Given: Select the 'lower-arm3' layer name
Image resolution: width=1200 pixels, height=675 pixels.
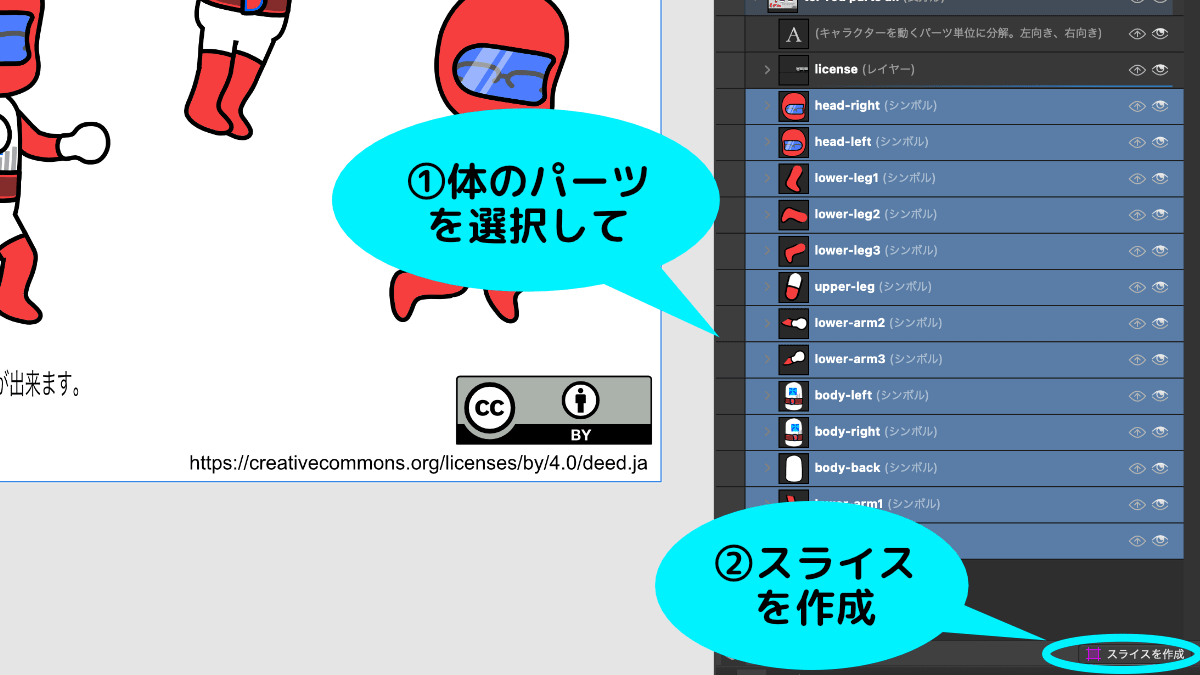Looking at the screenshot, I should pos(850,359).
